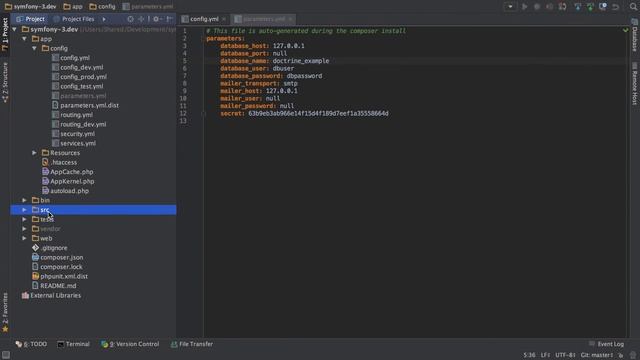Viewport: 640px width, 360px height.
Task: Open Git: master branch selector
Action: click(x=597, y=355)
